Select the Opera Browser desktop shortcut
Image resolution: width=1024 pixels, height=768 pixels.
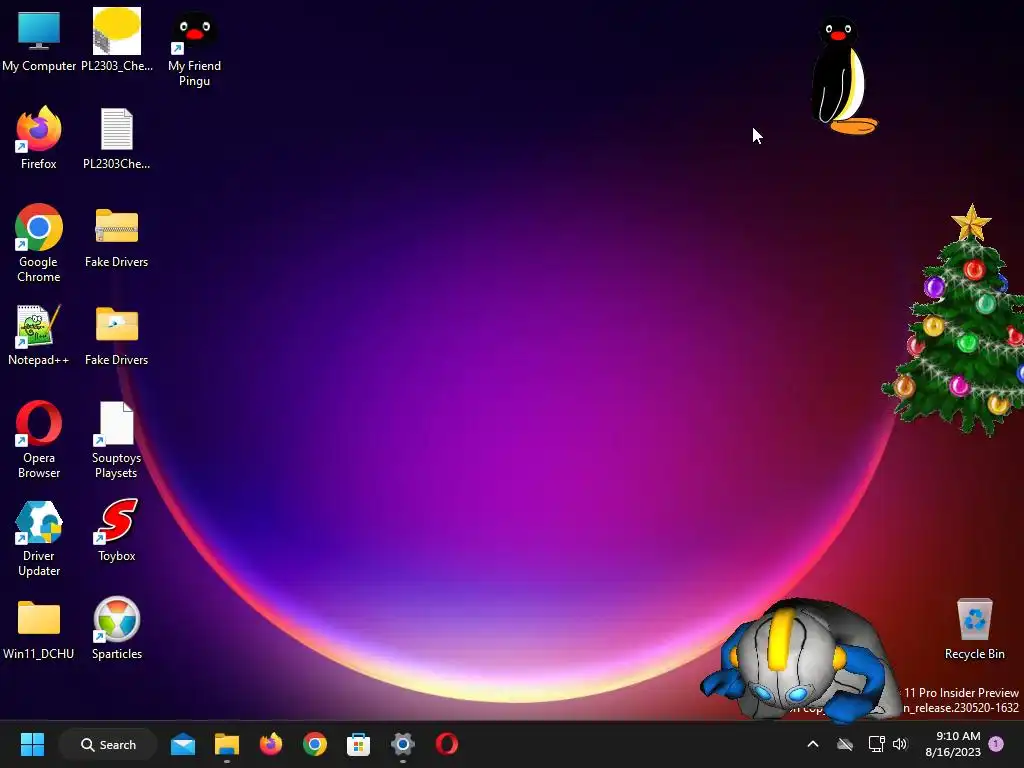coord(39,439)
